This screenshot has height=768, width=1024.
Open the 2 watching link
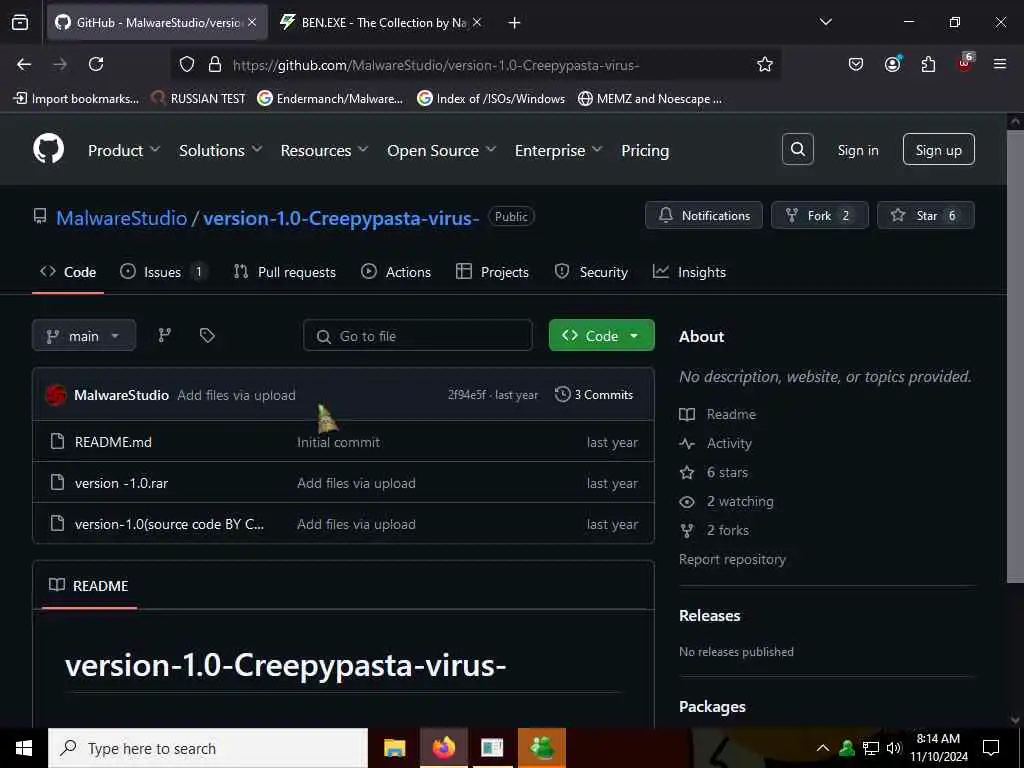pos(740,501)
